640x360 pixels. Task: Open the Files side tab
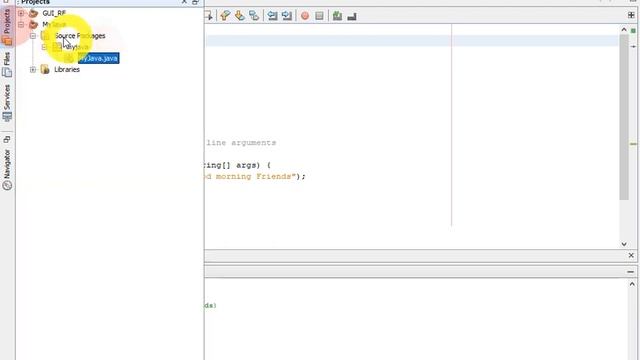click(x=7, y=64)
